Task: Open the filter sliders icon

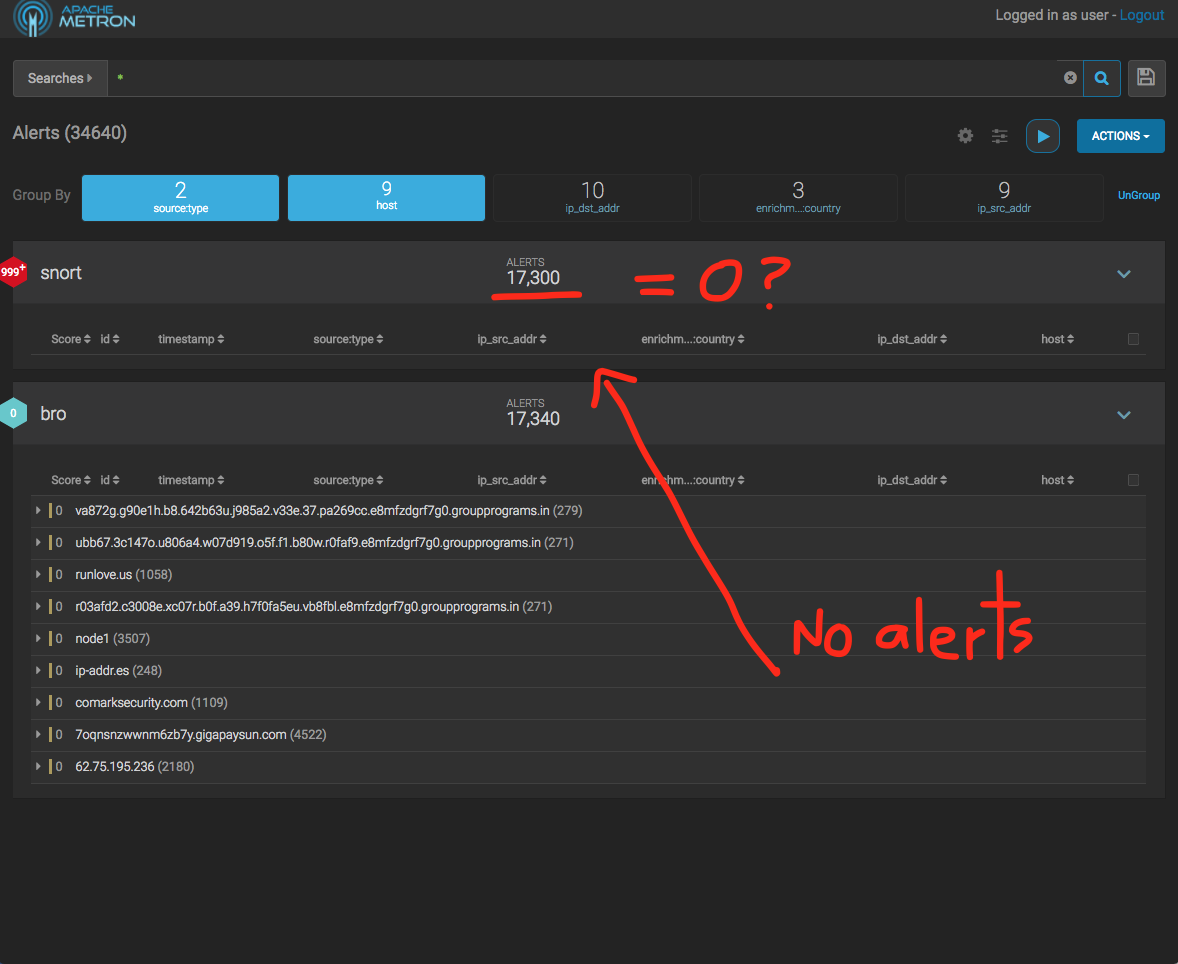Action: (x=999, y=136)
